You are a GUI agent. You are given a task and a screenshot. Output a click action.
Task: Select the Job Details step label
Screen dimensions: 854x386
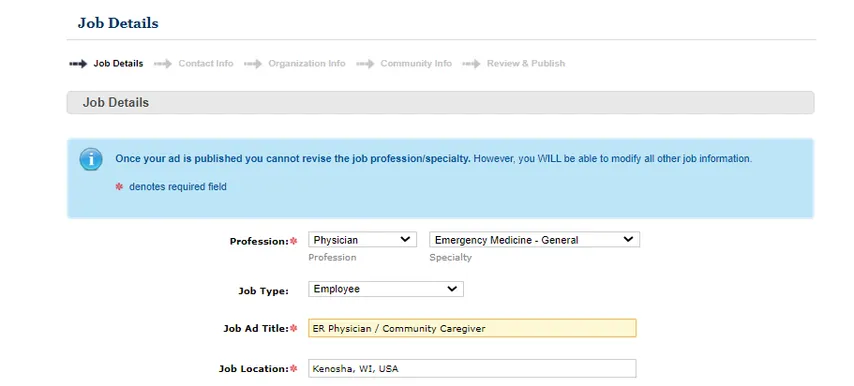click(118, 64)
